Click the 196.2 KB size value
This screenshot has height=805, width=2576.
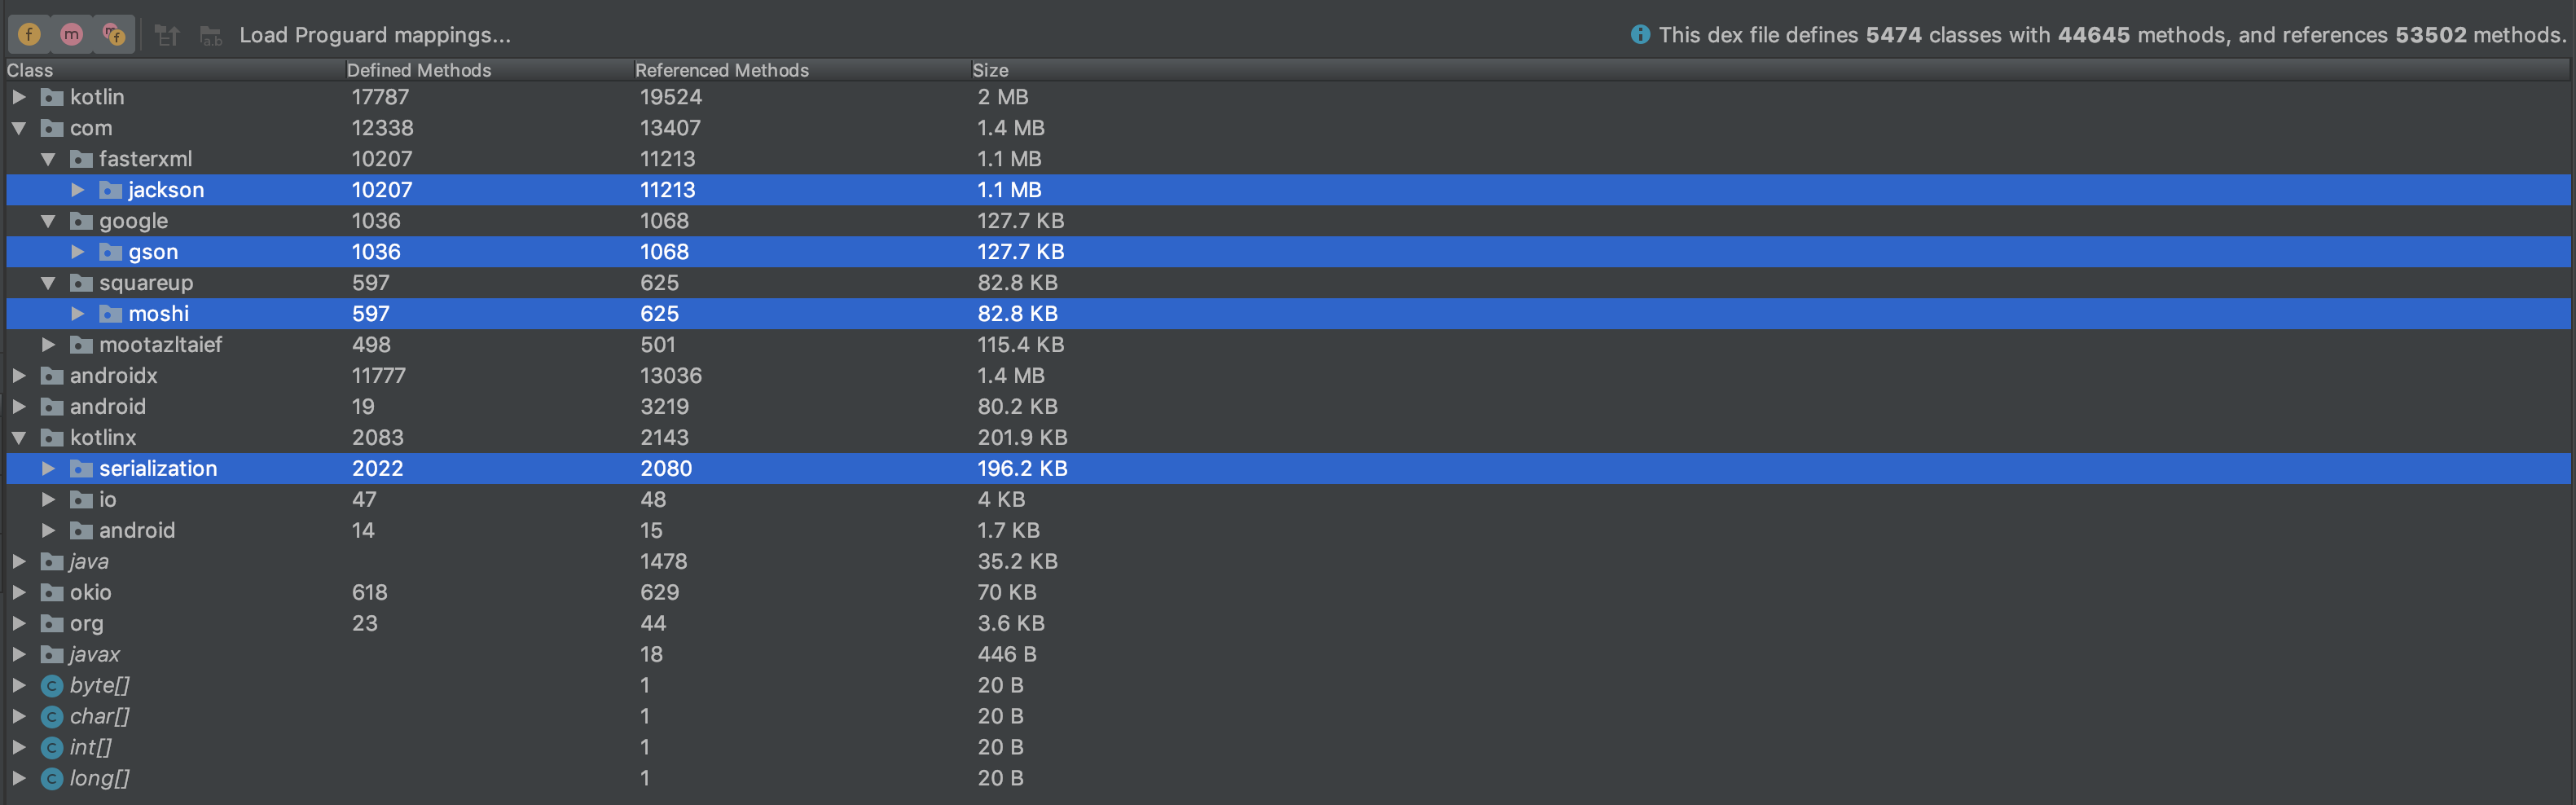pyautogui.click(x=1022, y=469)
